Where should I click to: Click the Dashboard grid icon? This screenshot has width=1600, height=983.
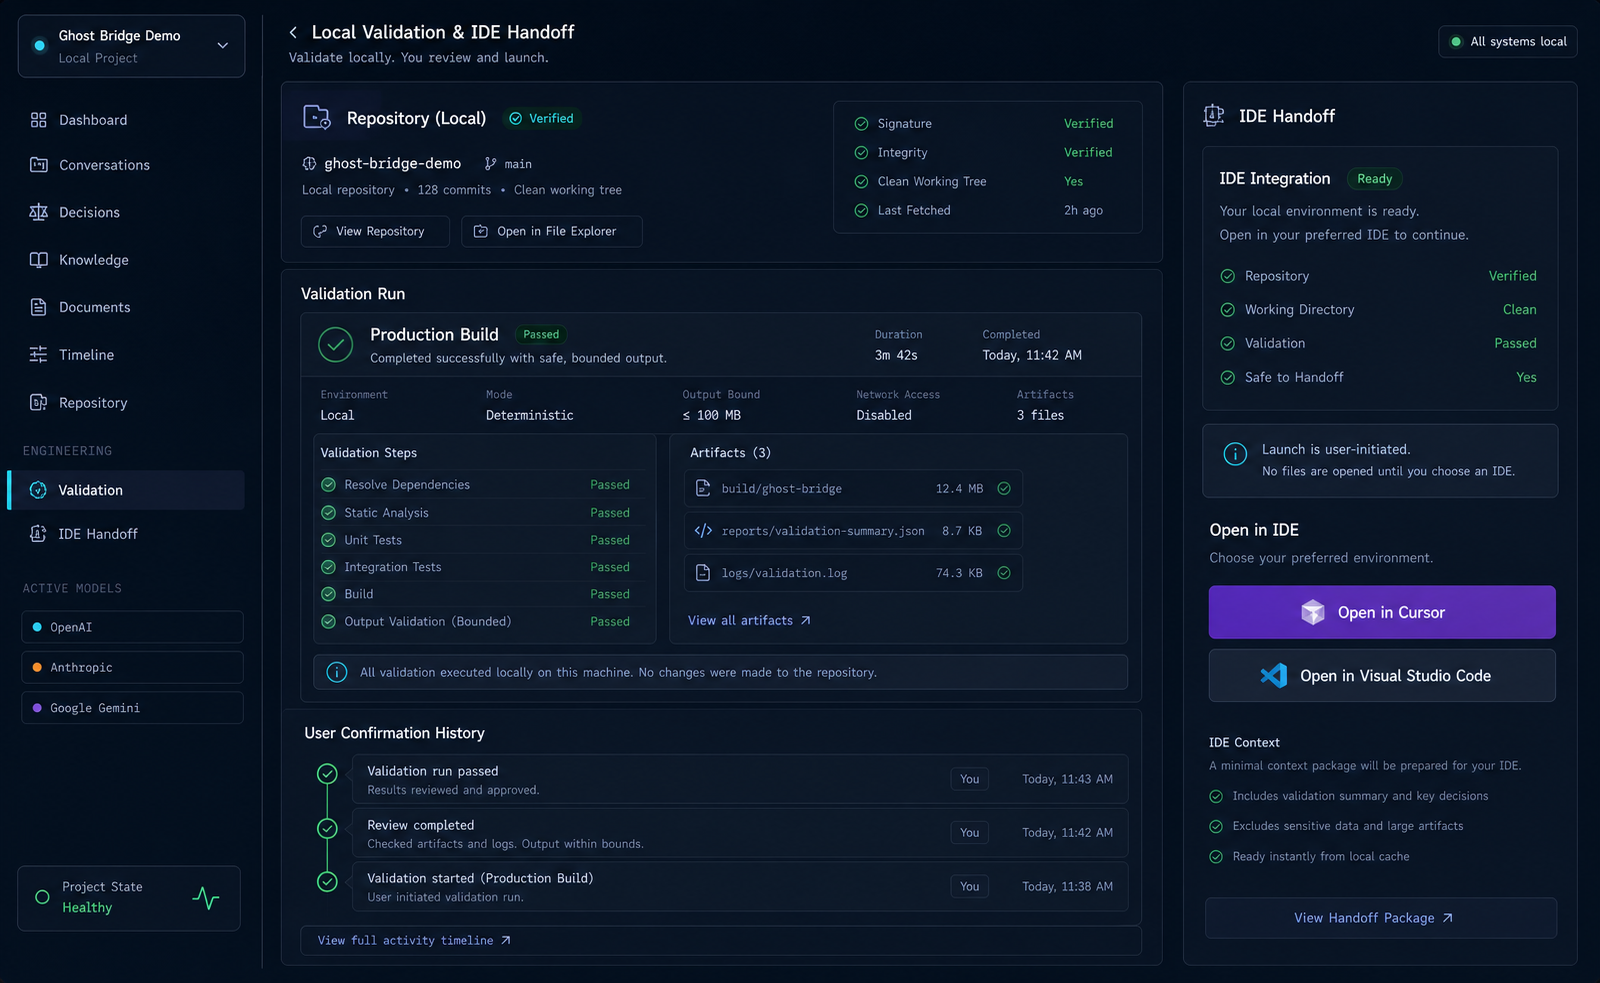coord(38,120)
